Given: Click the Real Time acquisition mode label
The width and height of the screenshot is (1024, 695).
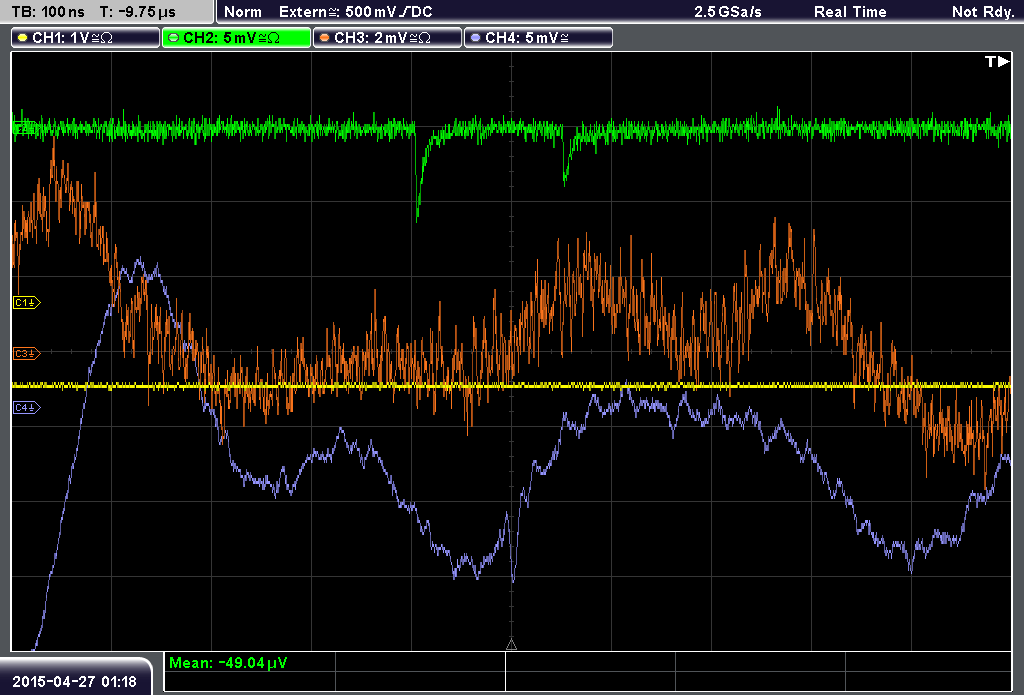Looking at the screenshot, I should coord(850,12).
